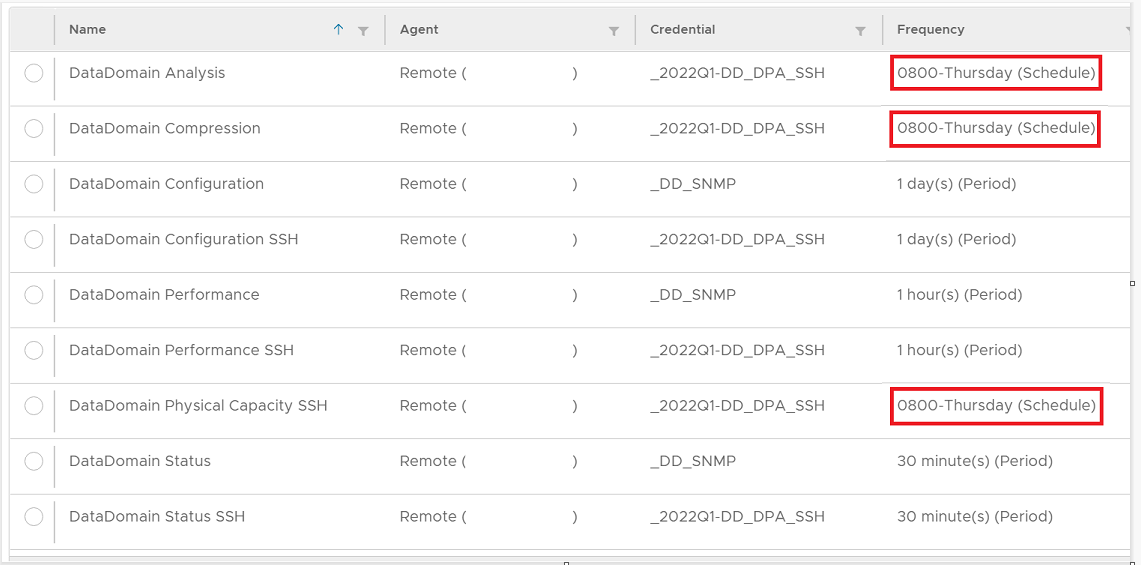Click the ascending sort arrow in Name column
Screen dimensions: 1141x565
[x=338, y=30]
